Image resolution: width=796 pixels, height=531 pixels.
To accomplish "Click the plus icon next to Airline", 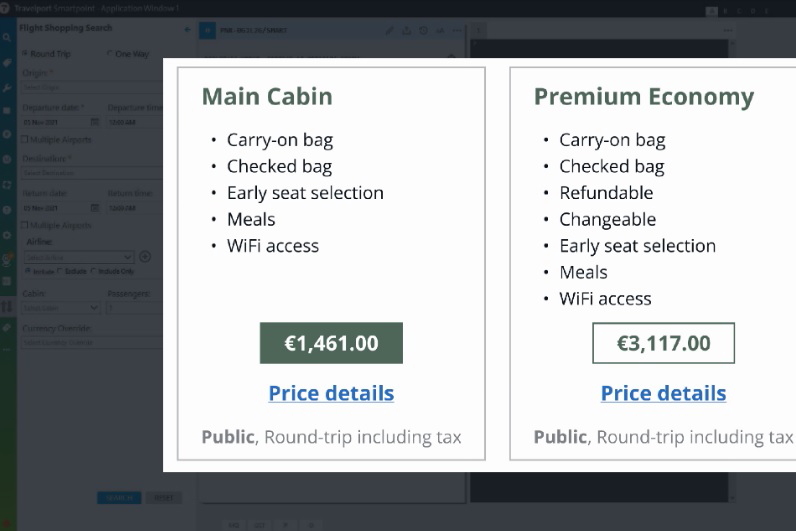I will (x=145, y=257).
